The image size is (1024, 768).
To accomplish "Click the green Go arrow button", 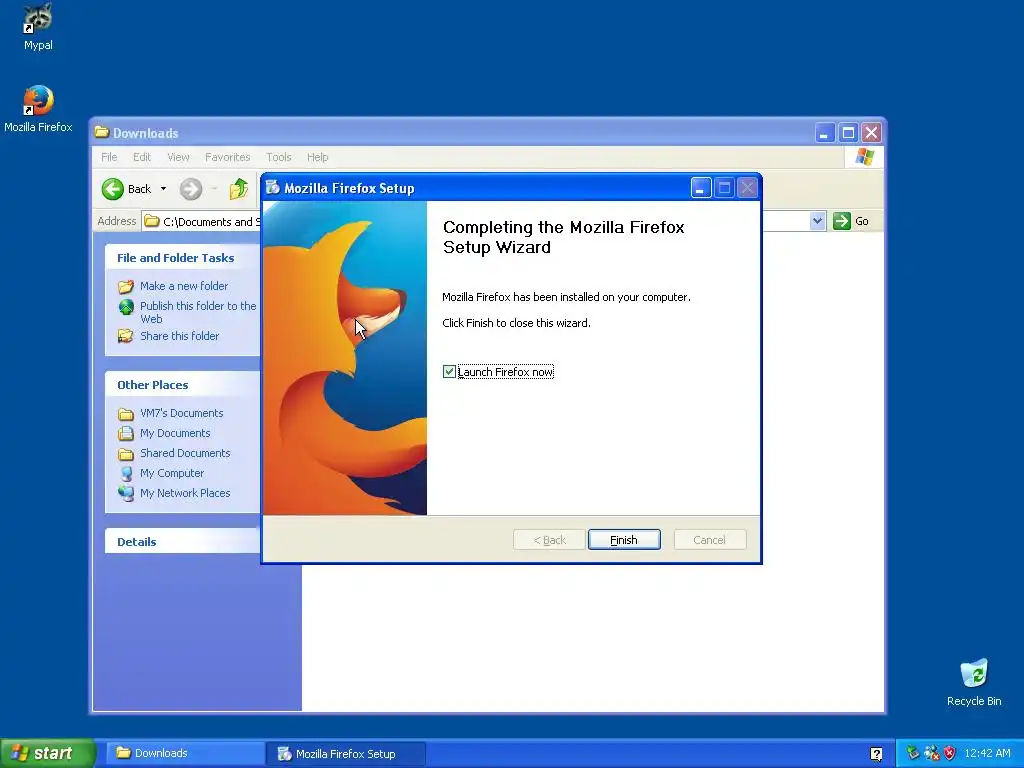I will point(842,221).
